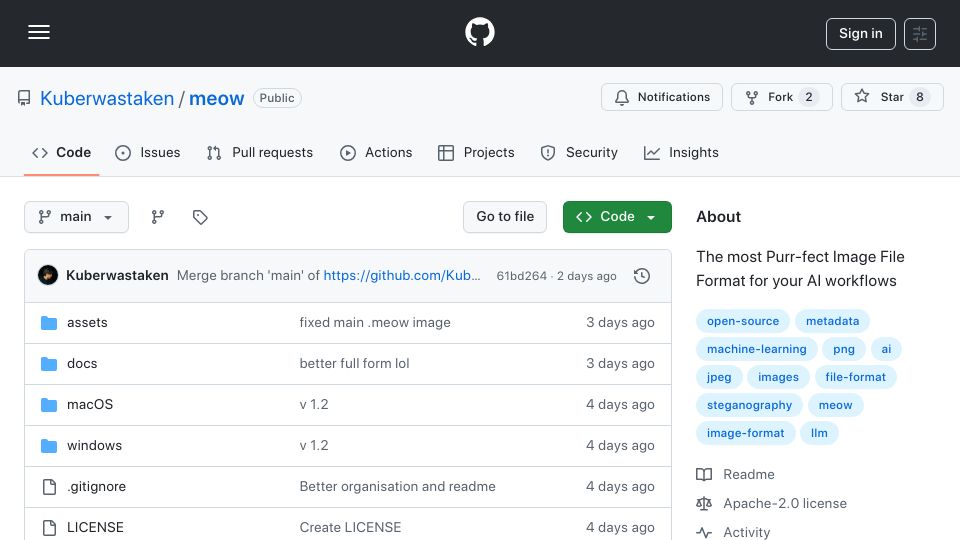Select the images topic tag
This screenshot has width=960, height=540.
point(778,377)
